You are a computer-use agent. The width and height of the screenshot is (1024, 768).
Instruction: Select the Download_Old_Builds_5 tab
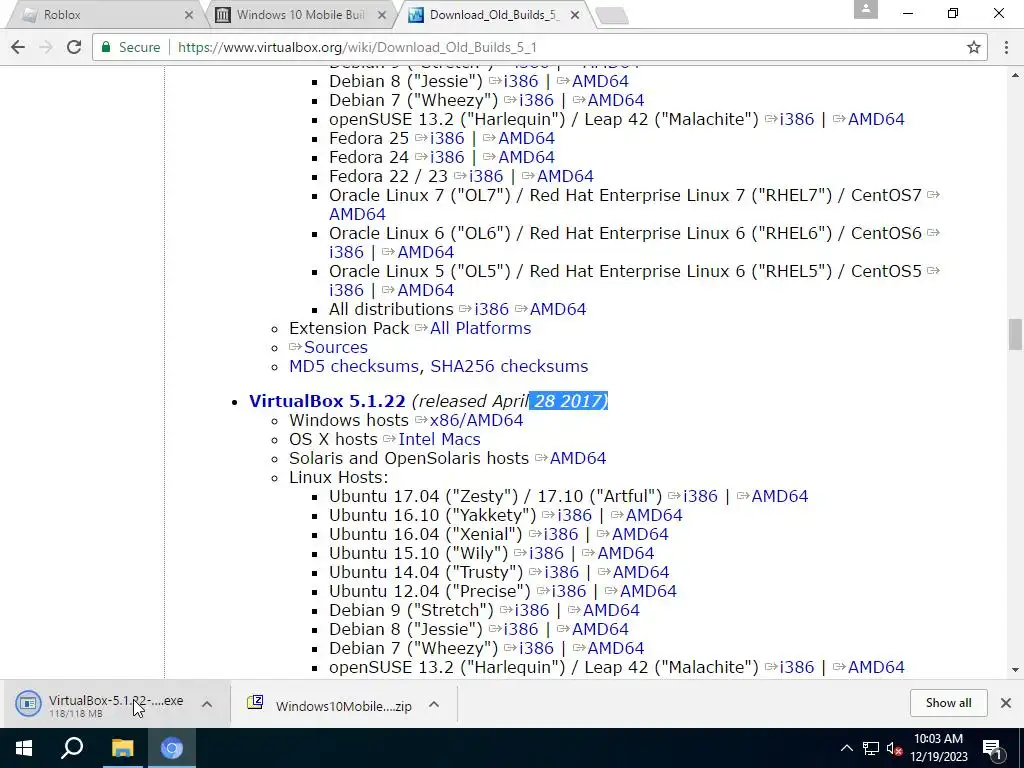pos(493,14)
